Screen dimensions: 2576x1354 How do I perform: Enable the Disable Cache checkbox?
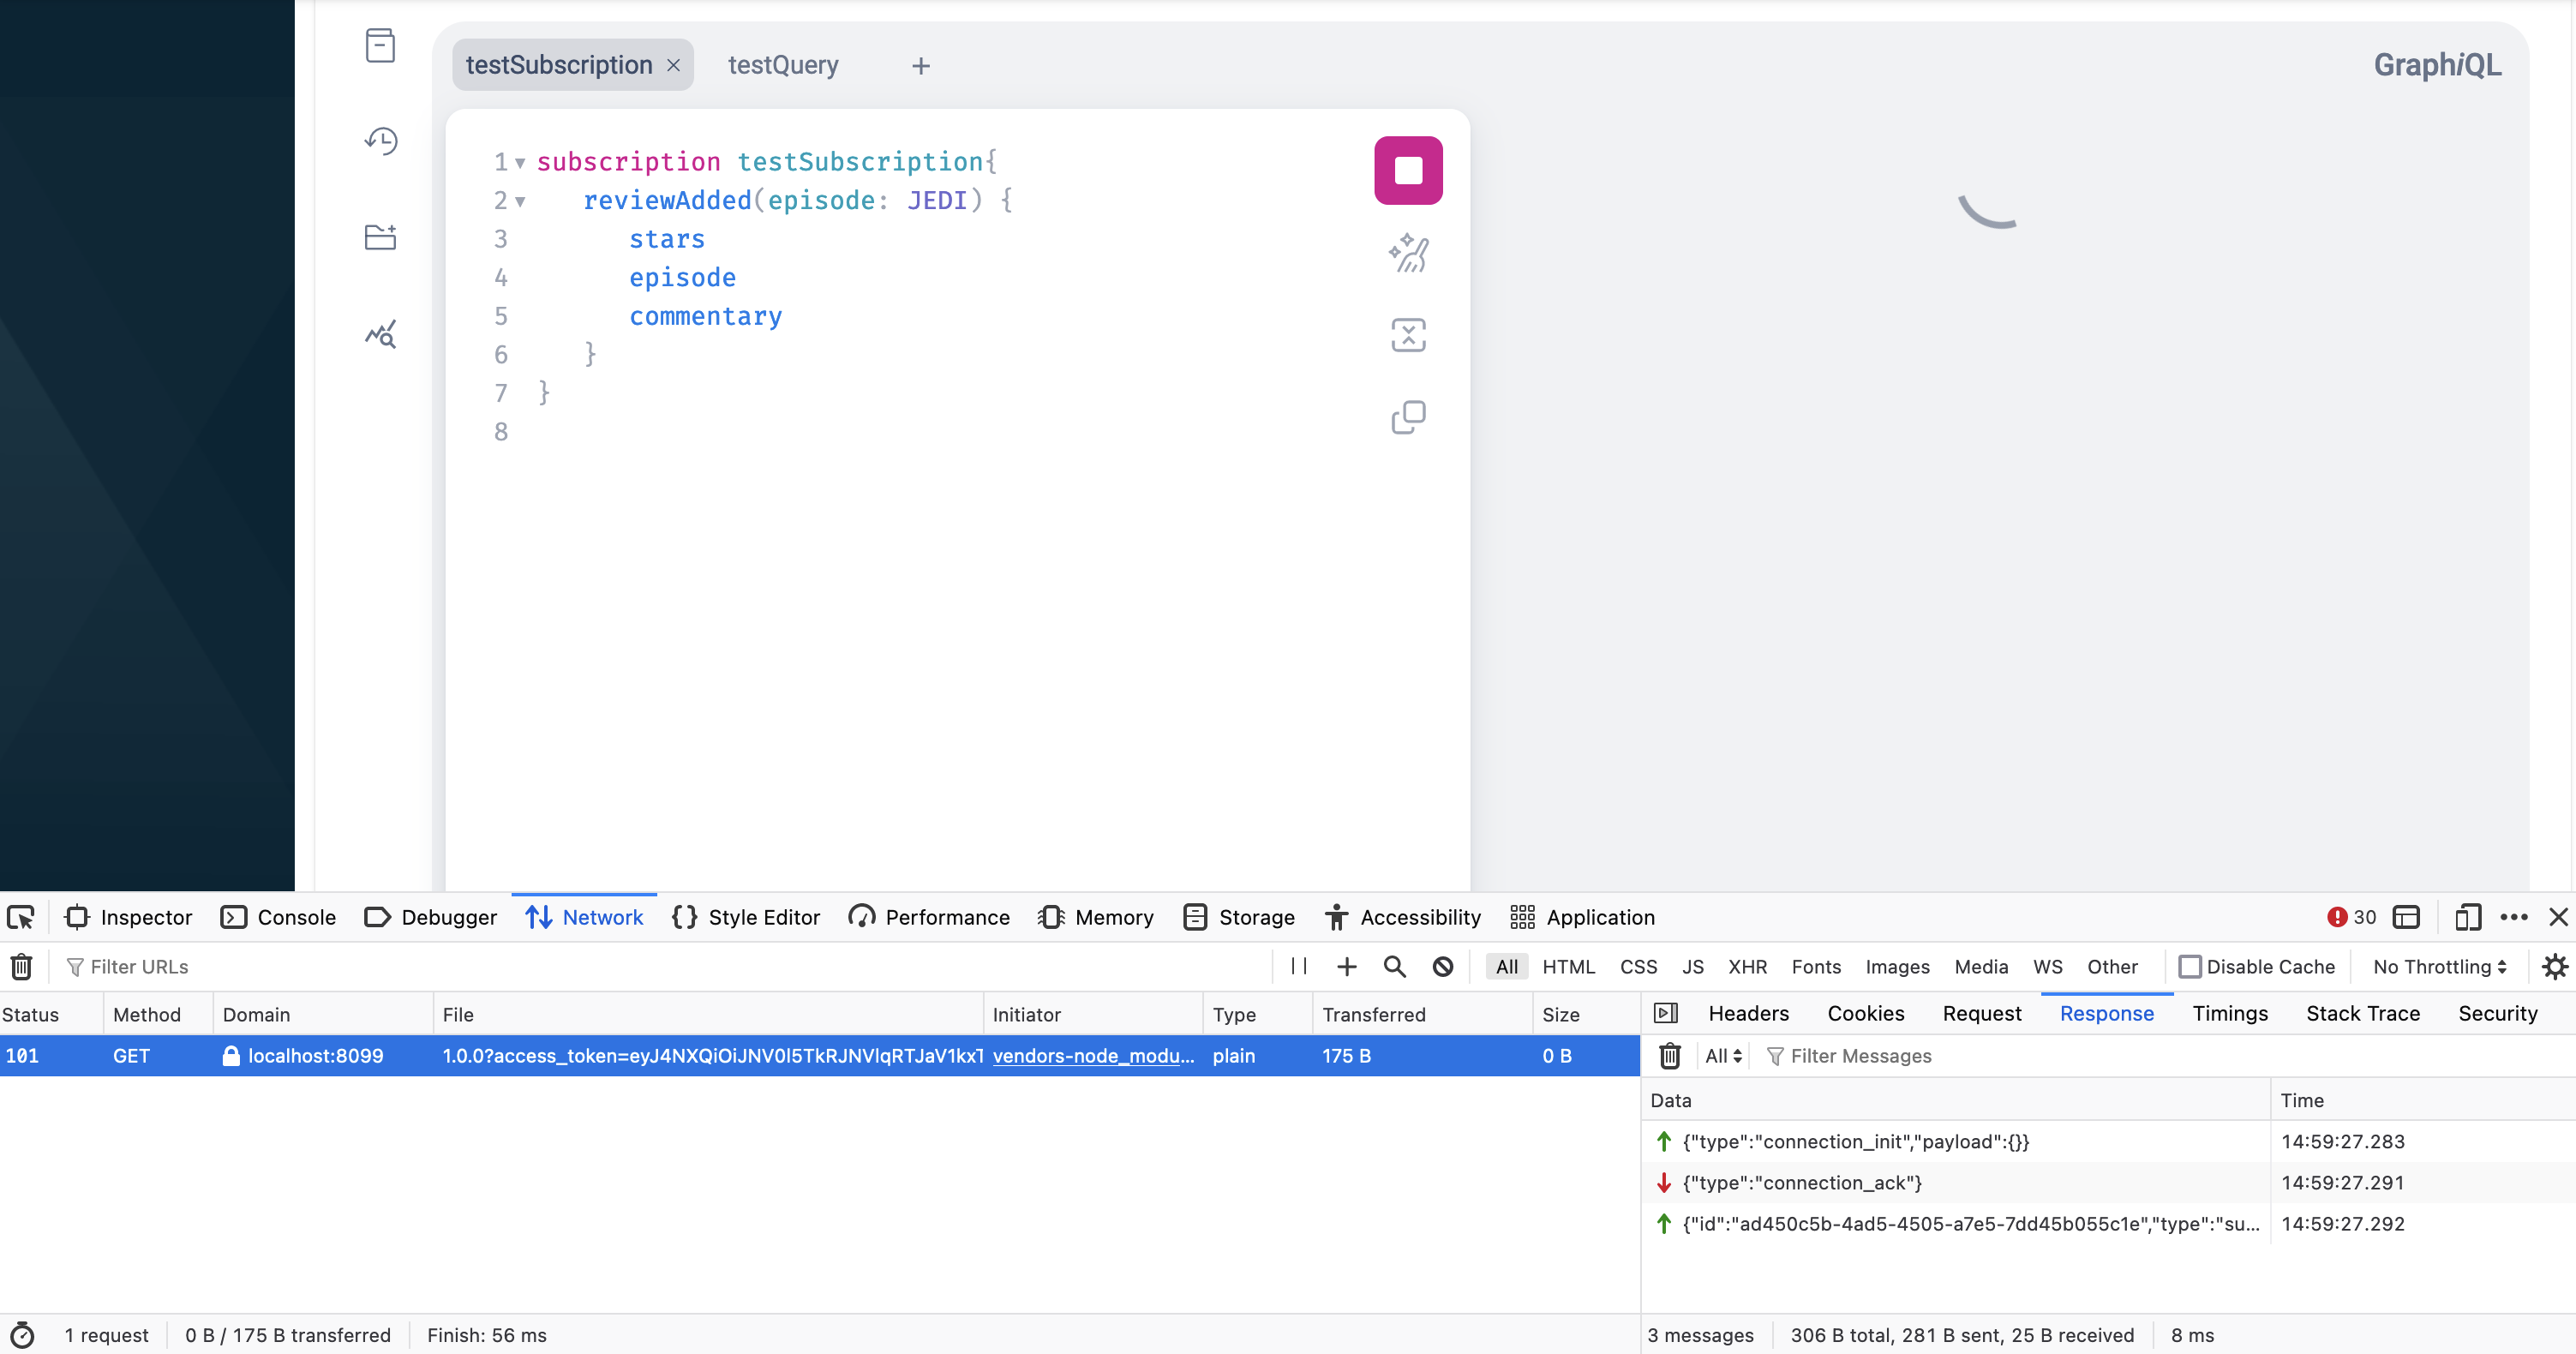click(x=2190, y=967)
